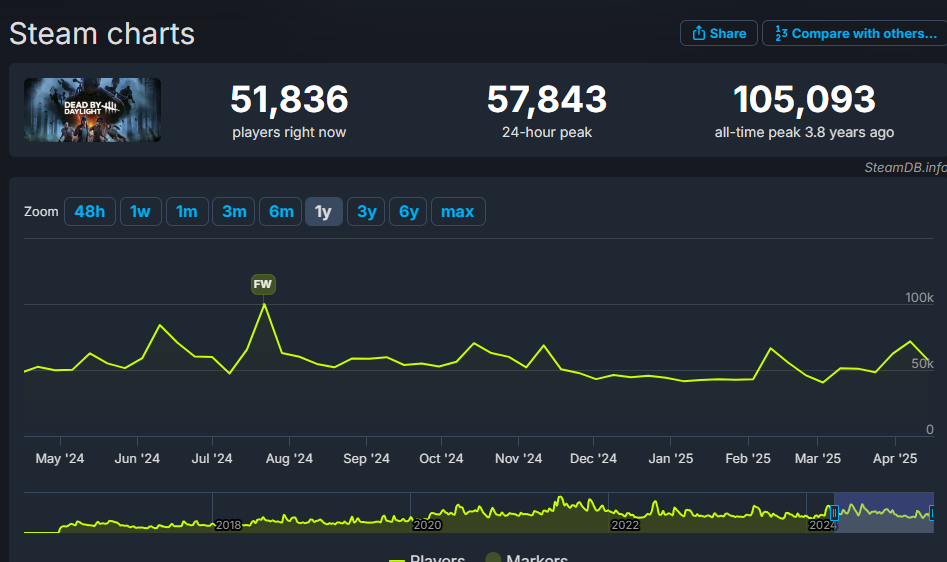The image size is (947, 562).
Task: Set zoom to 3m
Action: click(234, 211)
